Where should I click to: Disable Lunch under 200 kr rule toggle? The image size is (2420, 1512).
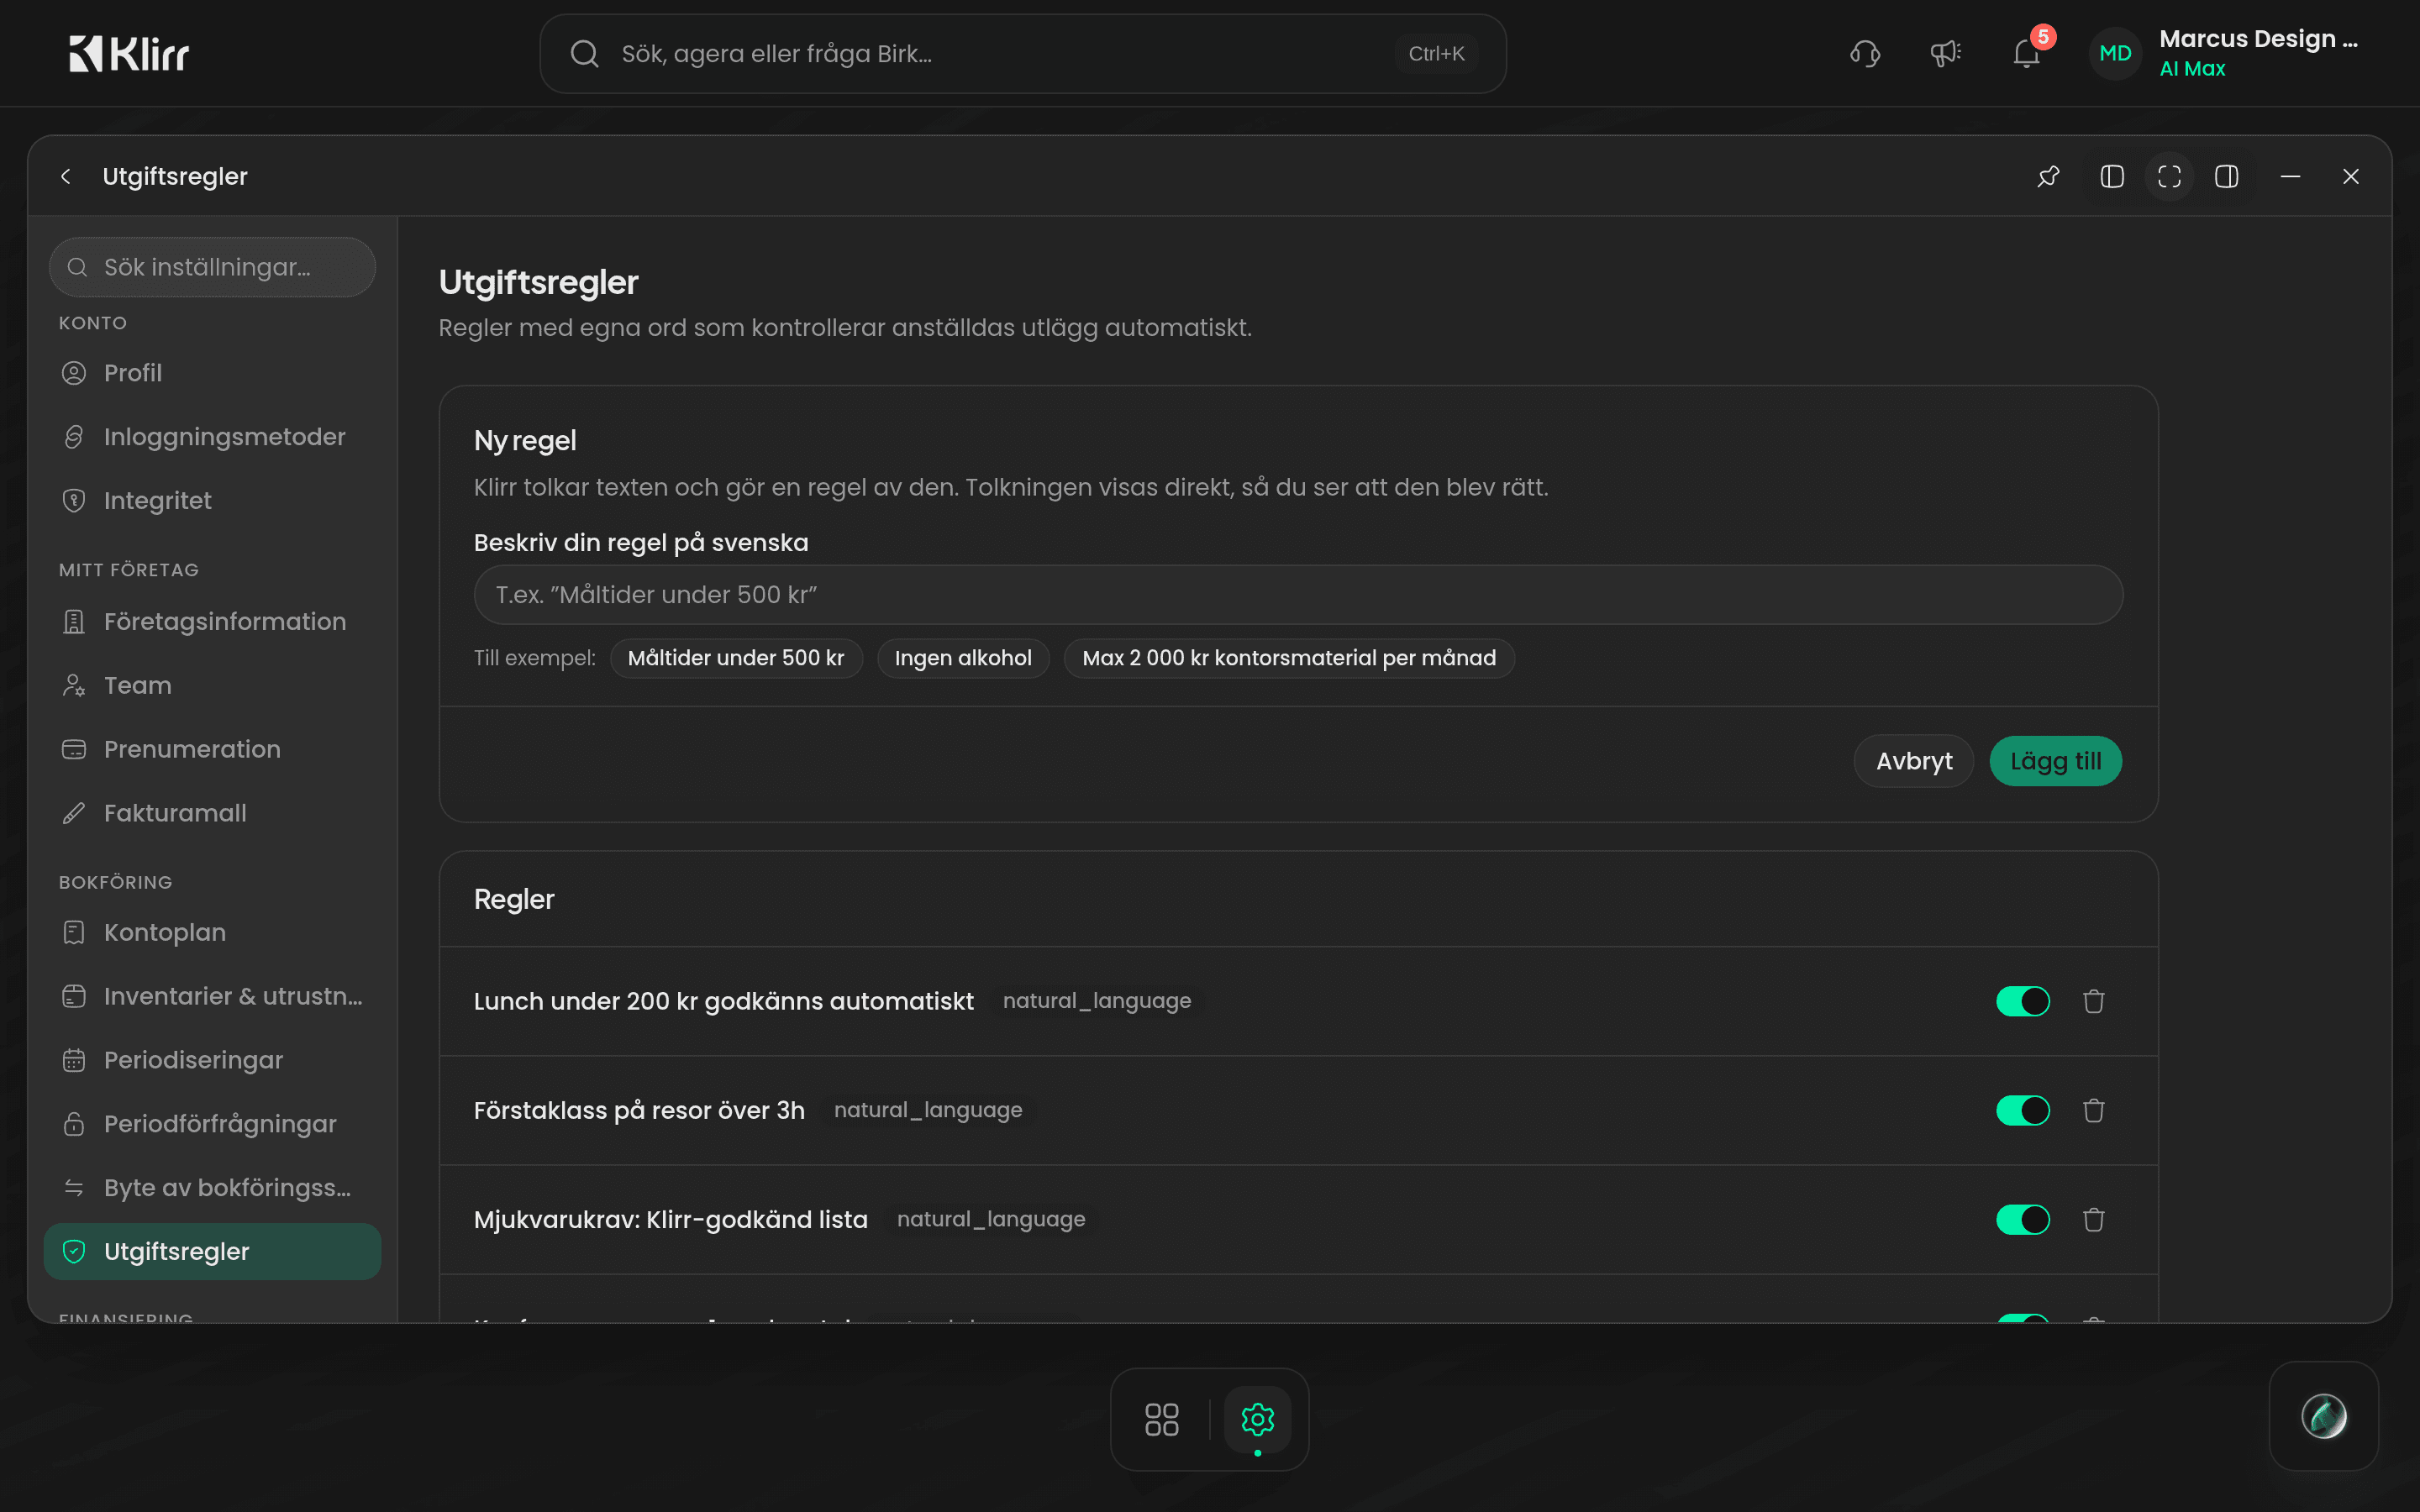2023,1001
